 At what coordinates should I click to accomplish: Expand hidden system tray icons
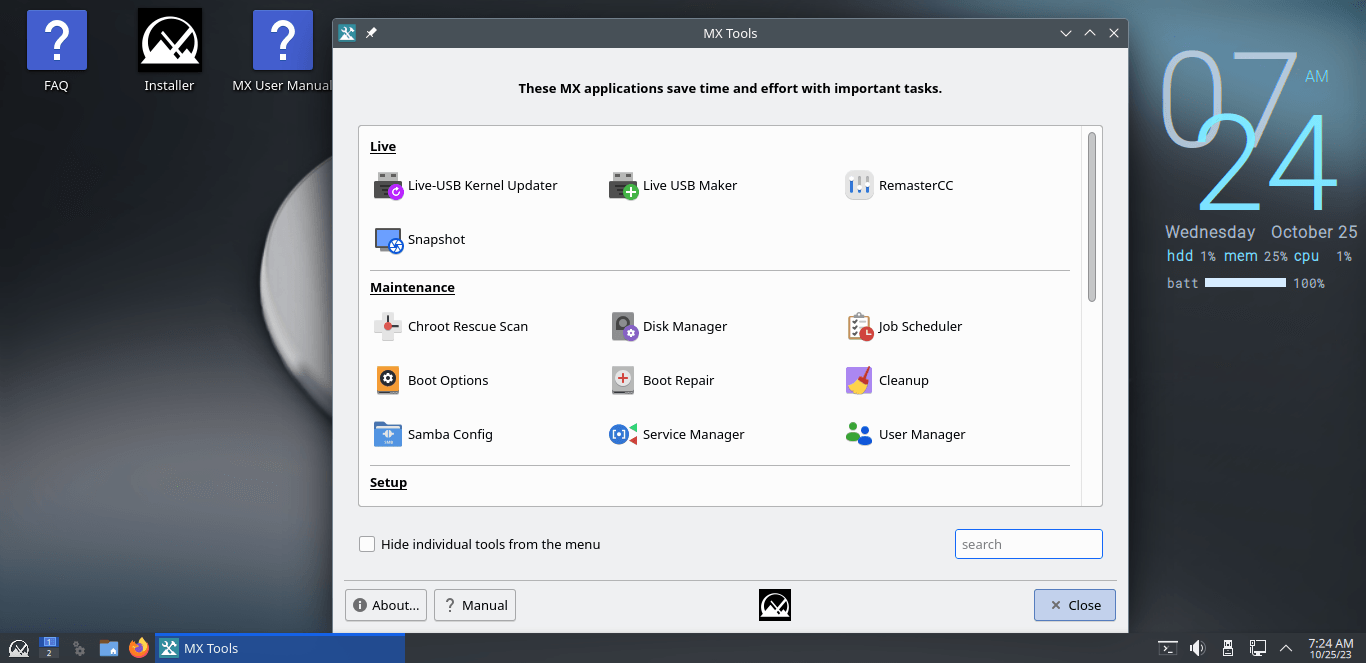point(1286,648)
